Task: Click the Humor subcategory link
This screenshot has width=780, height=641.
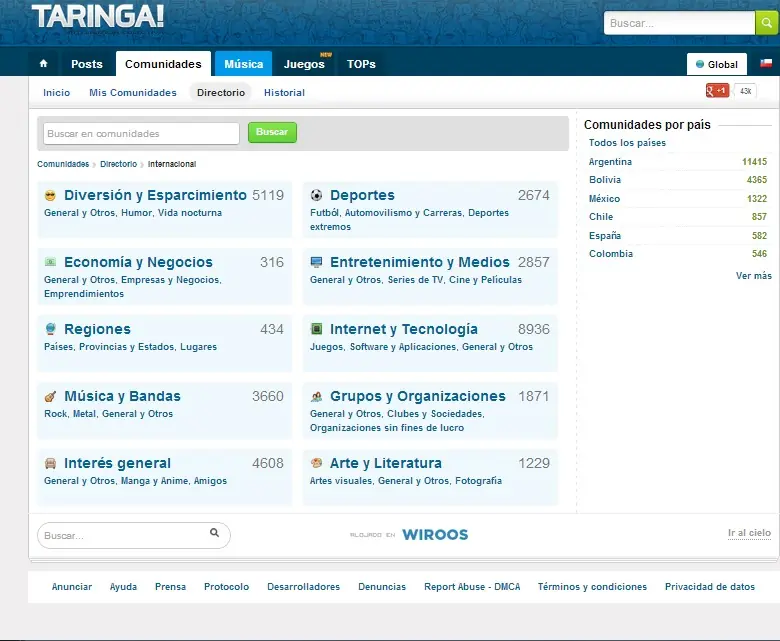Action: click(137, 213)
